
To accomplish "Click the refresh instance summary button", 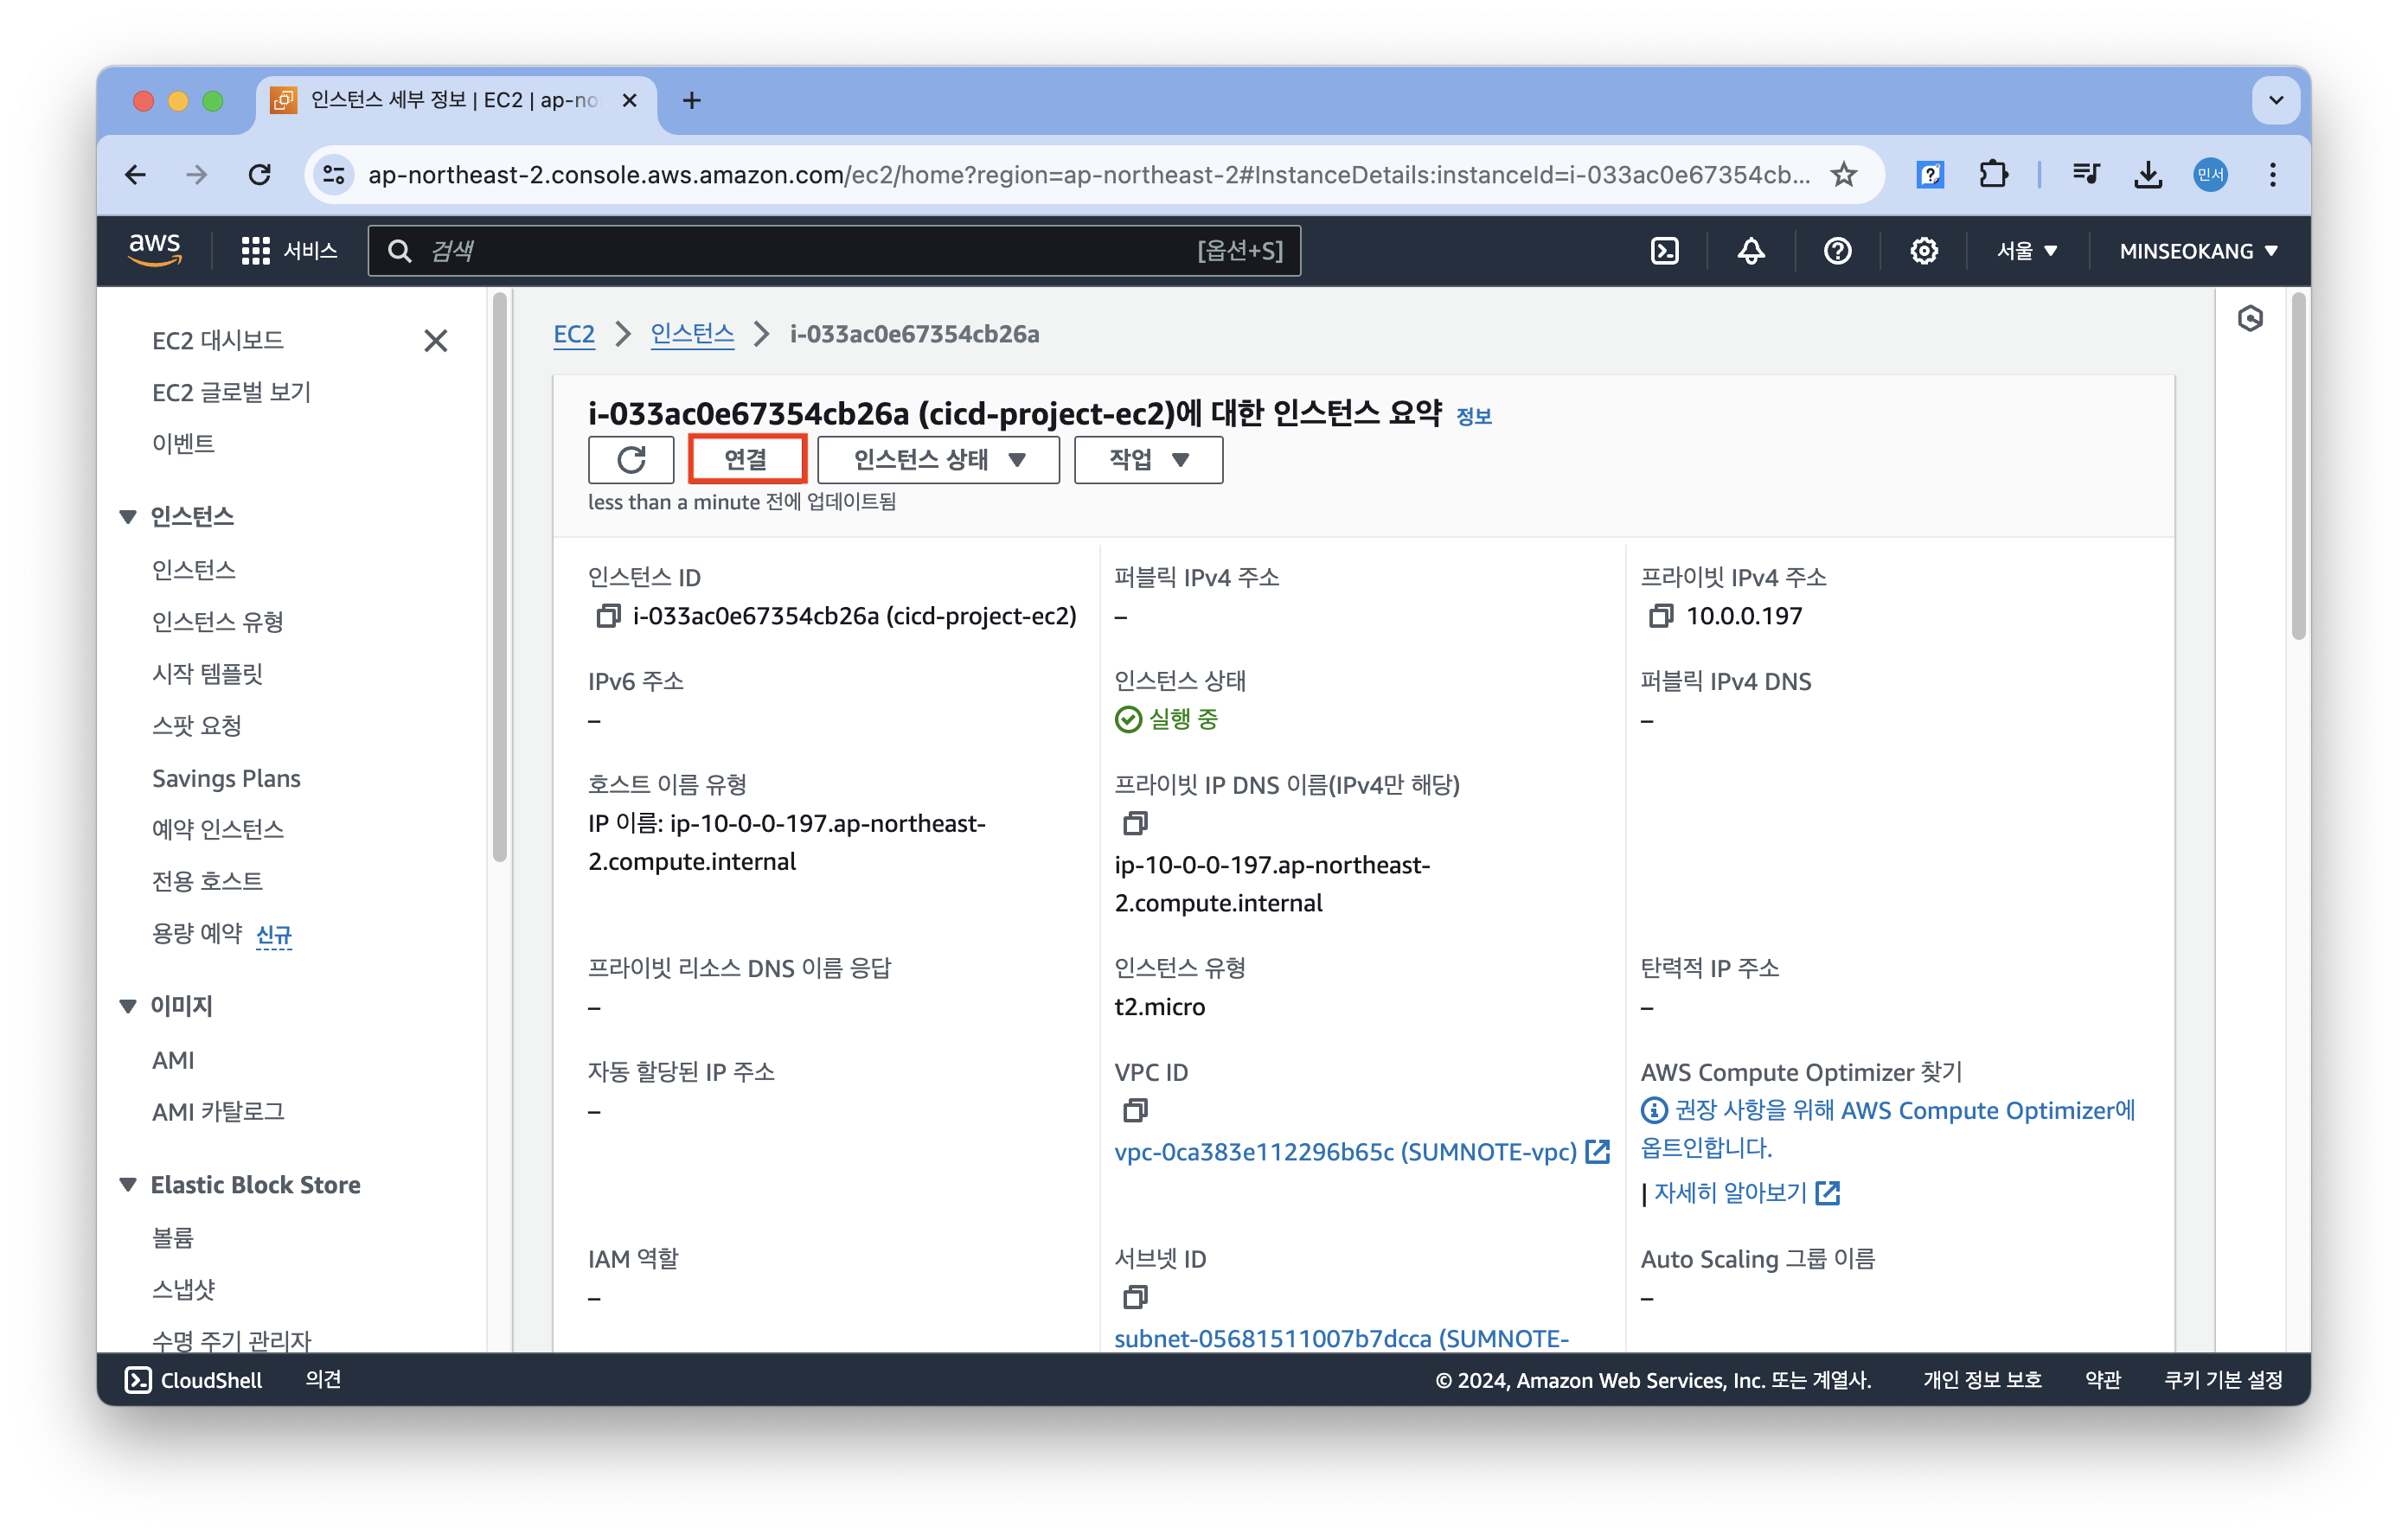I will [631, 460].
